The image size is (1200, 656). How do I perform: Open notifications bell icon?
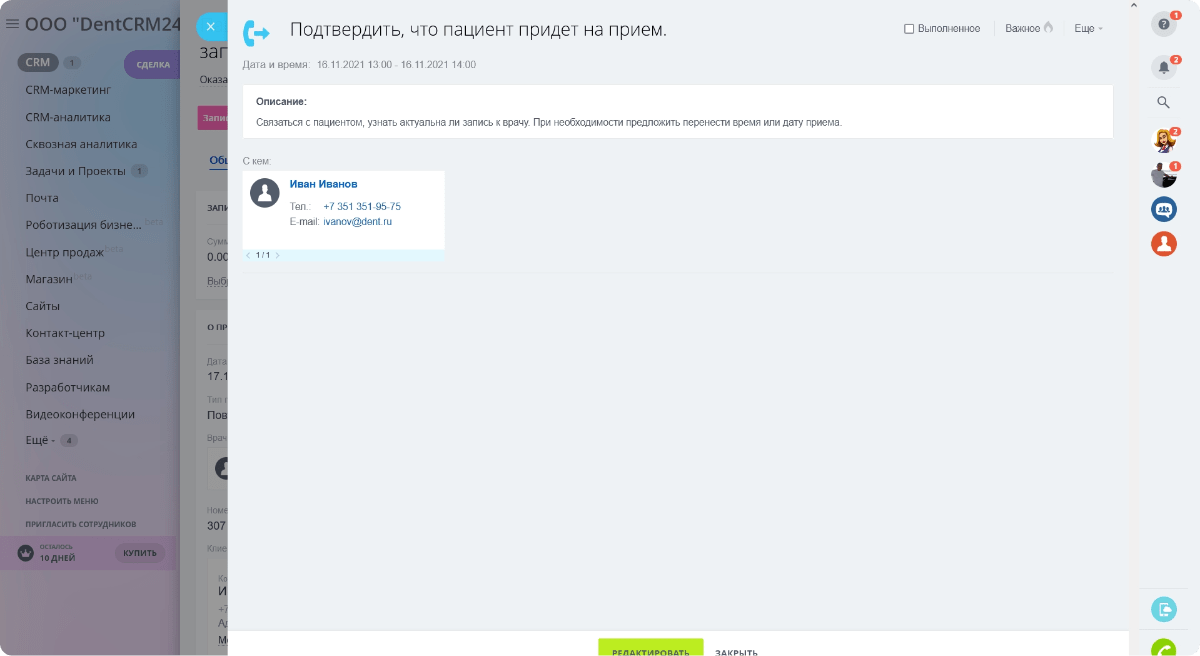[1163, 68]
